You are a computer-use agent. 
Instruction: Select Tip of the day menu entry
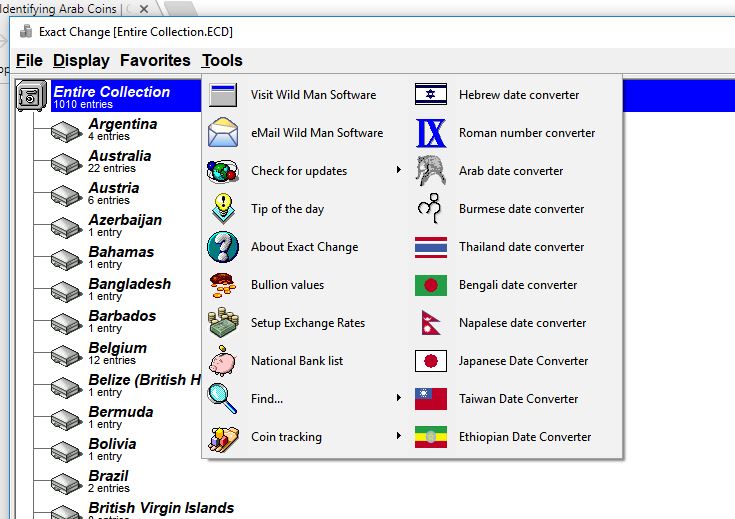coord(287,209)
